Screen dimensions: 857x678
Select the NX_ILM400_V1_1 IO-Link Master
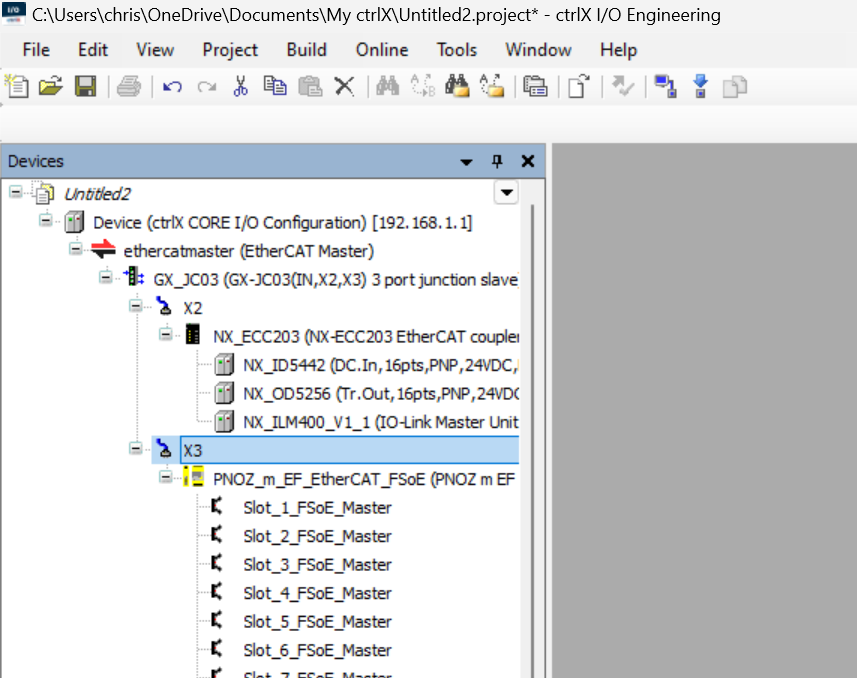[x=381, y=422]
